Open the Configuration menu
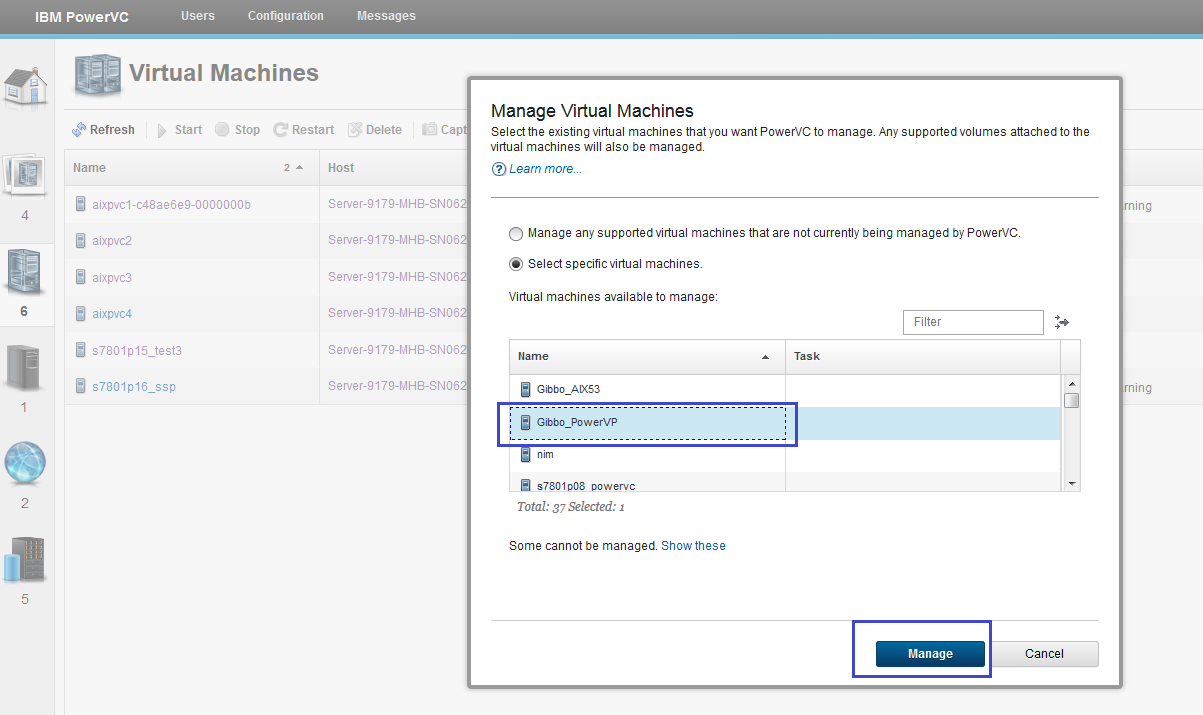The height and width of the screenshot is (715, 1203). 286,16
